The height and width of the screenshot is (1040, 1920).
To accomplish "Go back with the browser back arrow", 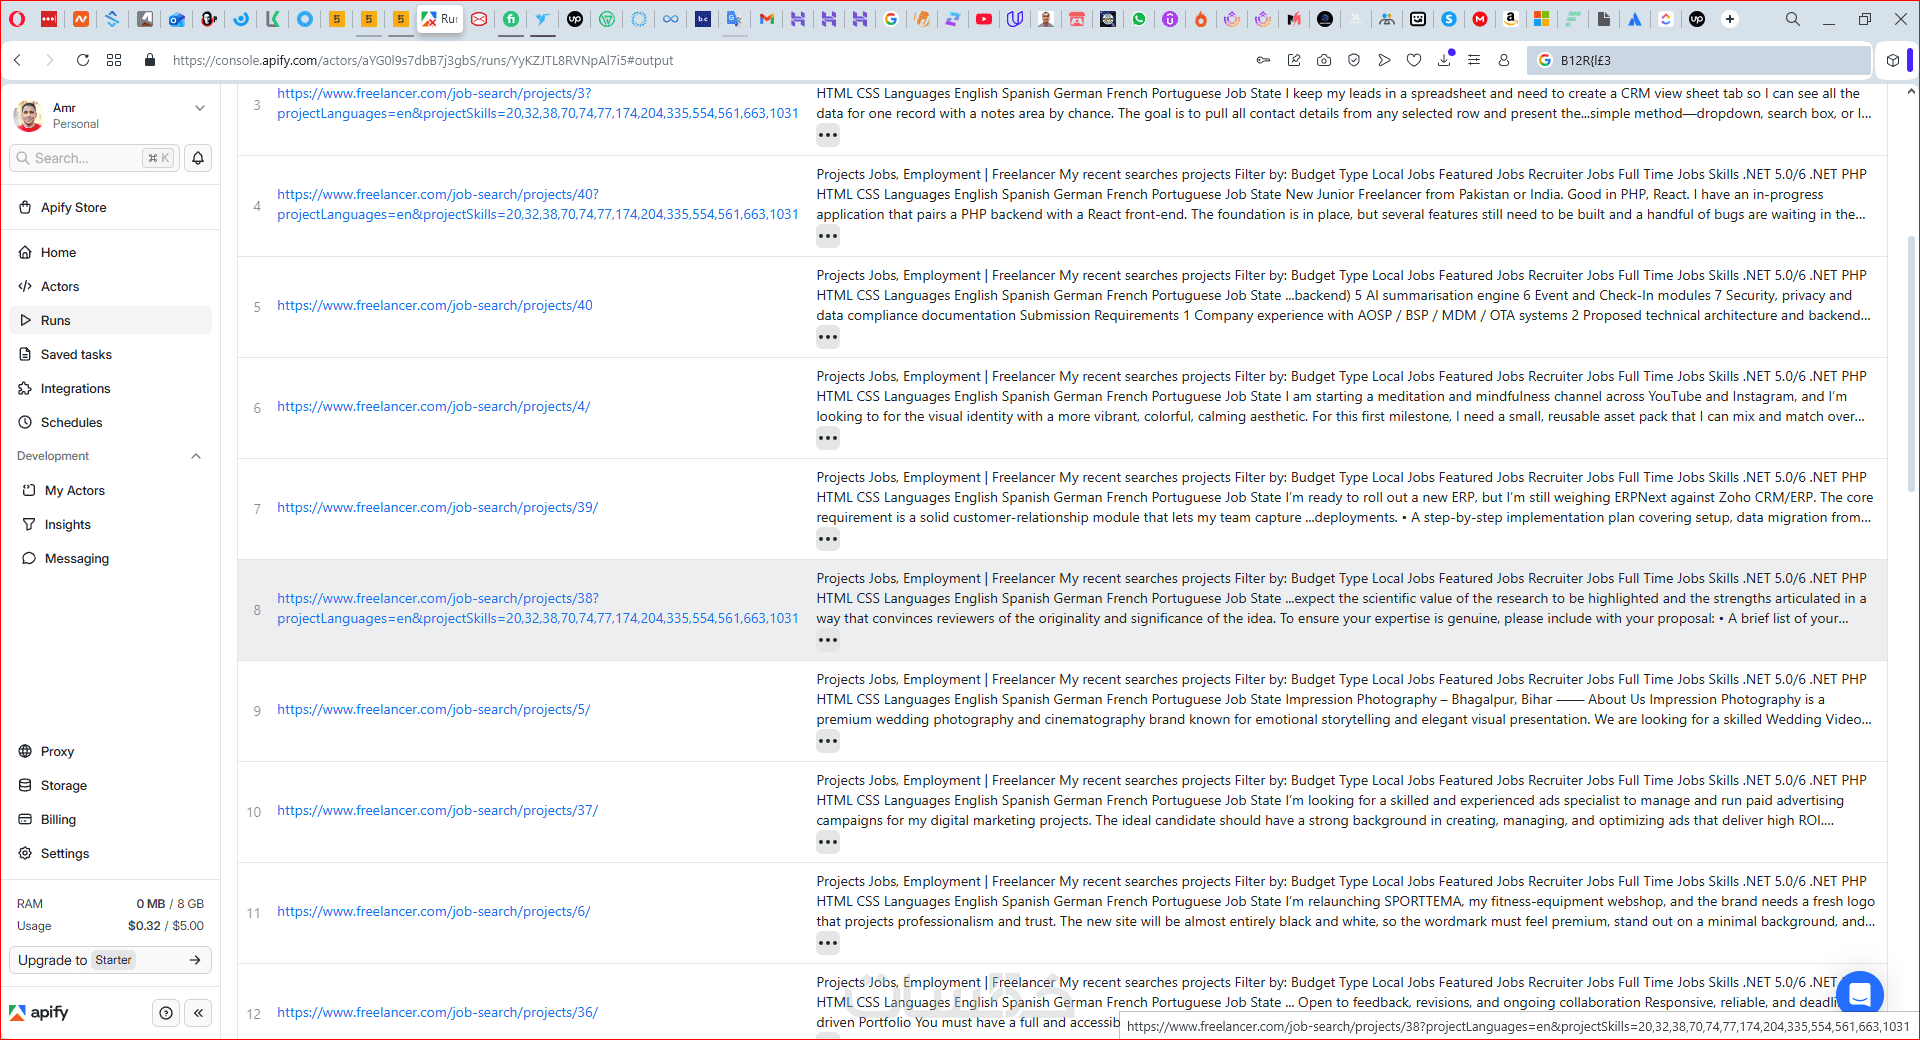I will pos(18,60).
